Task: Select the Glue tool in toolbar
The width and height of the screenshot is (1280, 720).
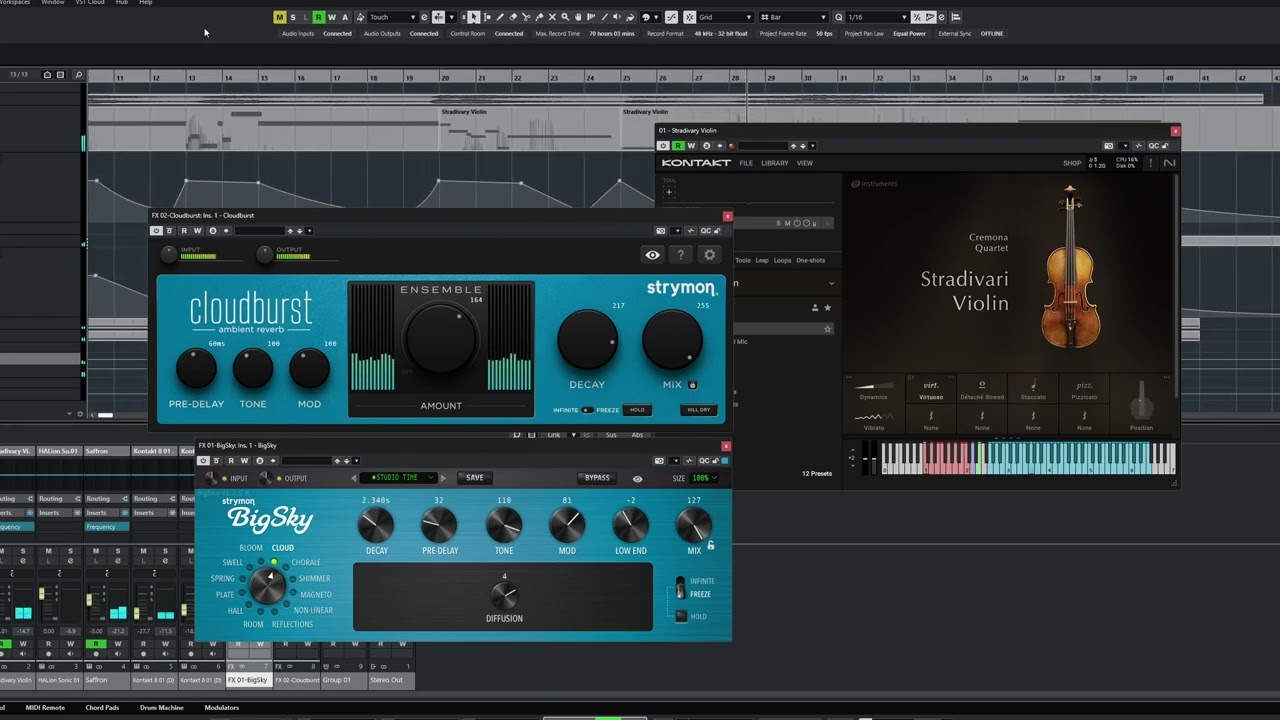Action: (x=539, y=17)
